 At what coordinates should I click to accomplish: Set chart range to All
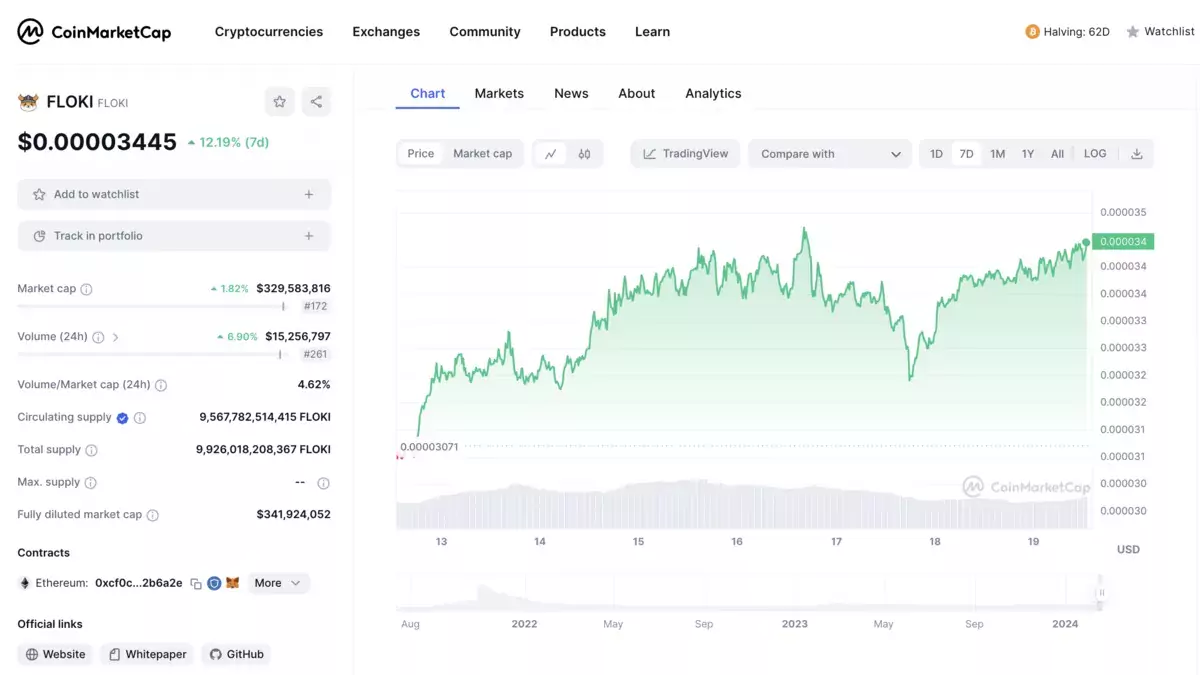[x=1057, y=154]
